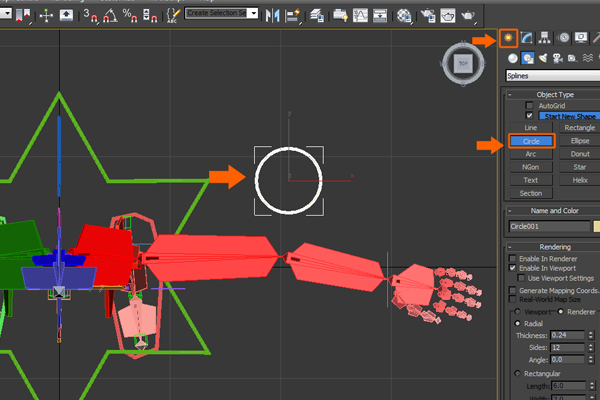Open the Rendered Frame Window

pos(448,16)
